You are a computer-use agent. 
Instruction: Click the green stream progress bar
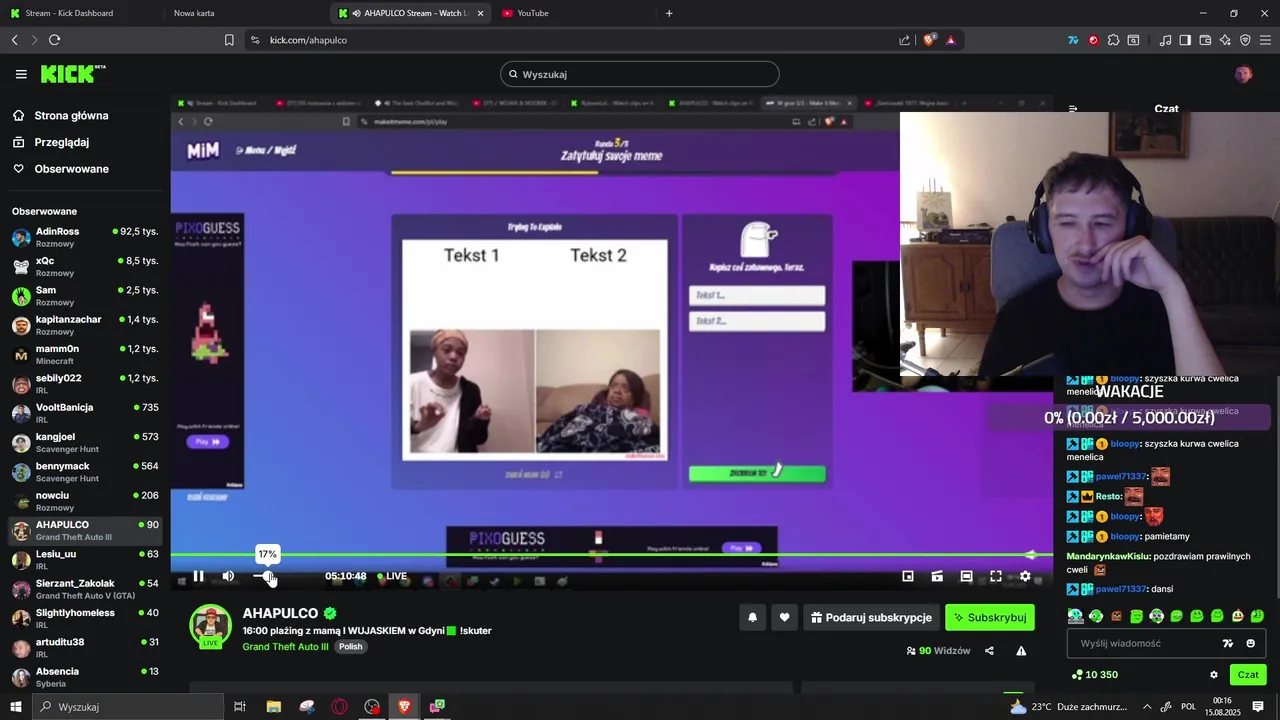610,555
